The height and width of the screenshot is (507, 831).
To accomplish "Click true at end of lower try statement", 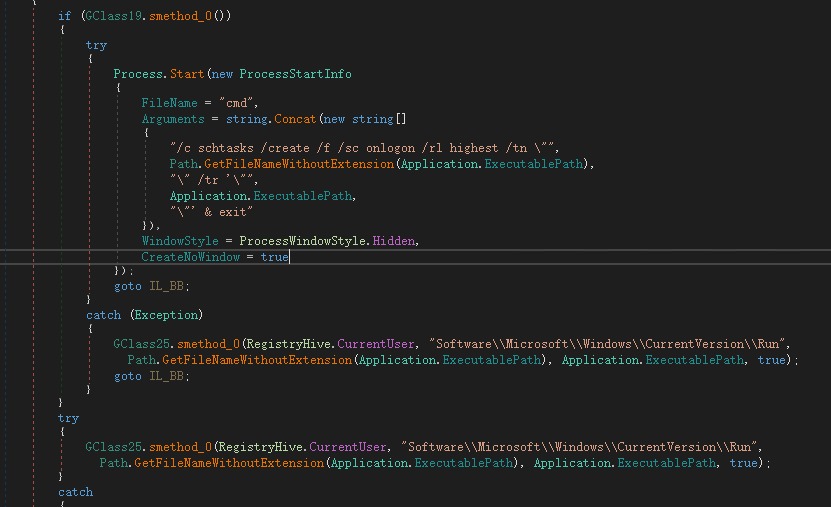I will 744,462.
